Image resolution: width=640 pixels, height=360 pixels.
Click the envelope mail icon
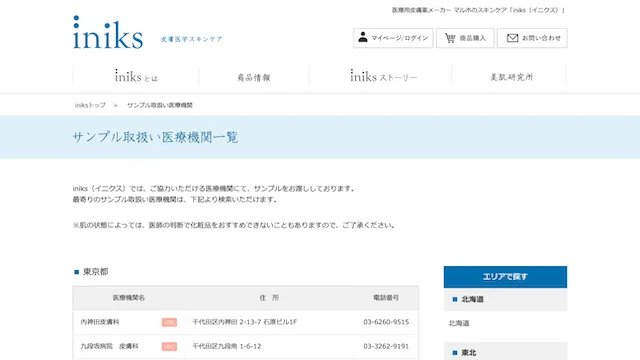click(x=512, y=38)
